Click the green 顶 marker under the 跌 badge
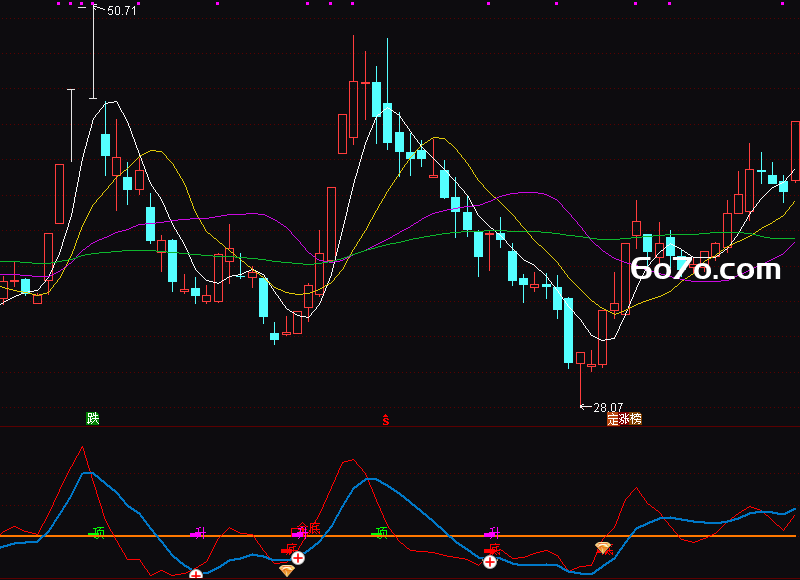This screenshot has height=580, width=800. coord(96,533)
